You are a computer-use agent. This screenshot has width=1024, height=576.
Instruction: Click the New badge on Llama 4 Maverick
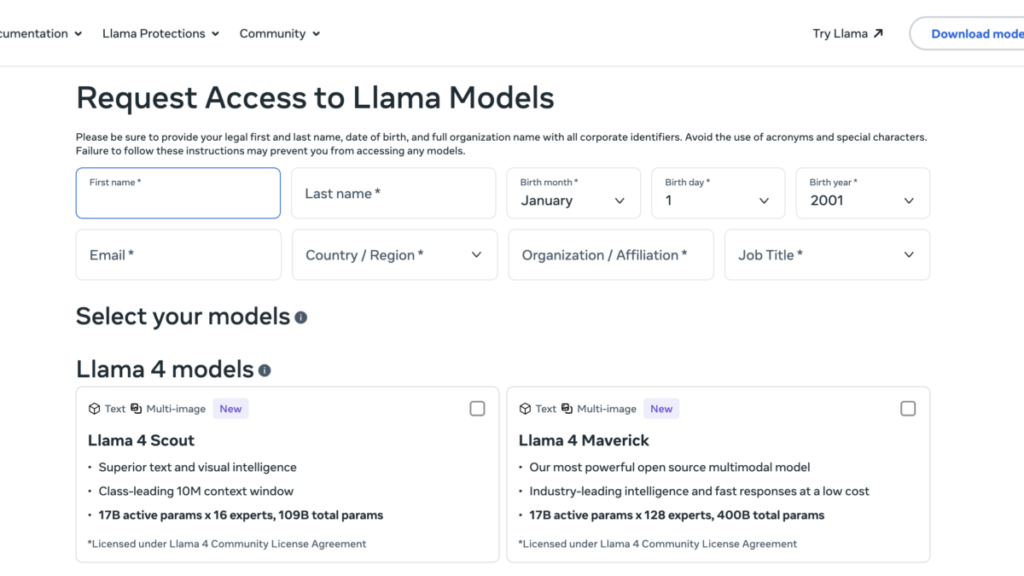[x=661, y=409]
